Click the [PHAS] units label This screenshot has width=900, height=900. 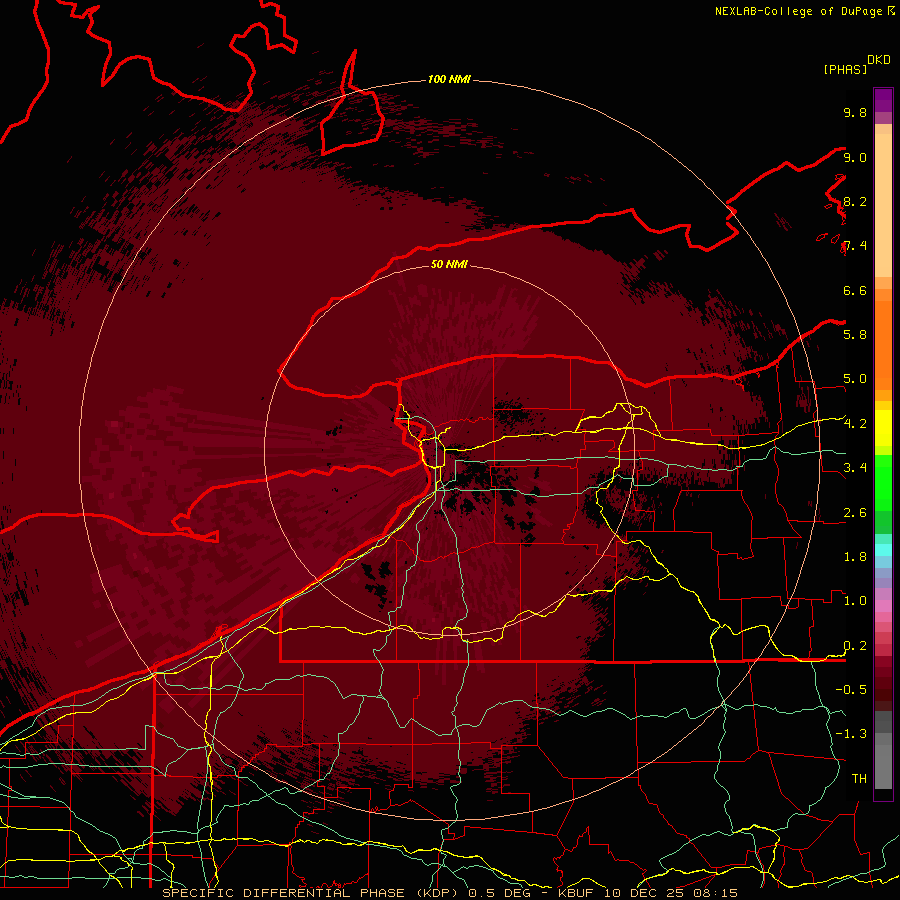845,69
